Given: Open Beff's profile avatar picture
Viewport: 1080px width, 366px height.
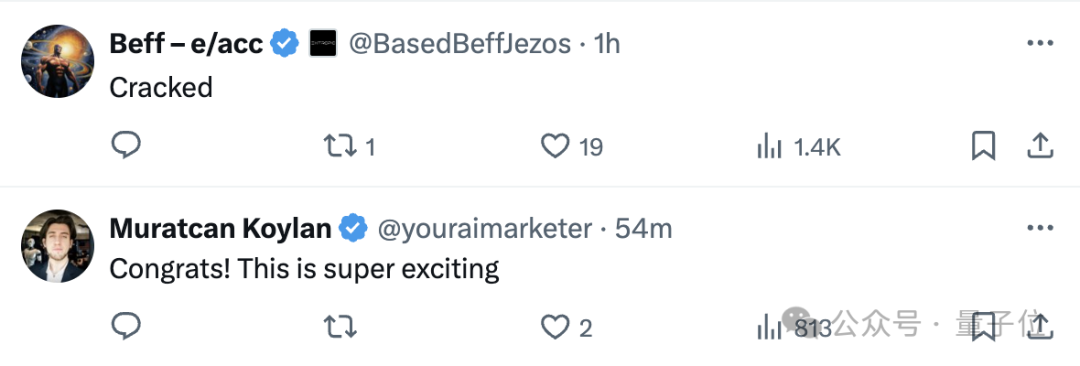Looking at the screenshot, I should click(57, 61).
